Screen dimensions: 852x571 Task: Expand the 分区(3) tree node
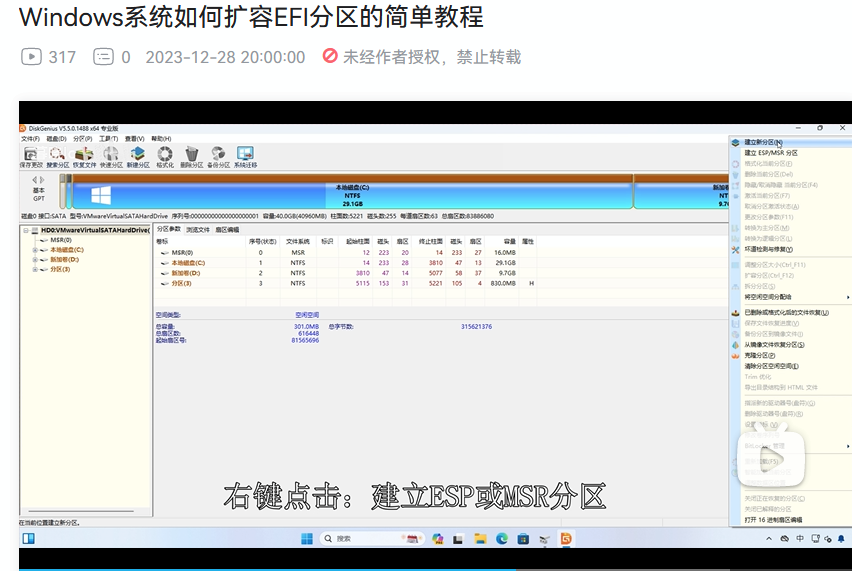coord(35,269)
